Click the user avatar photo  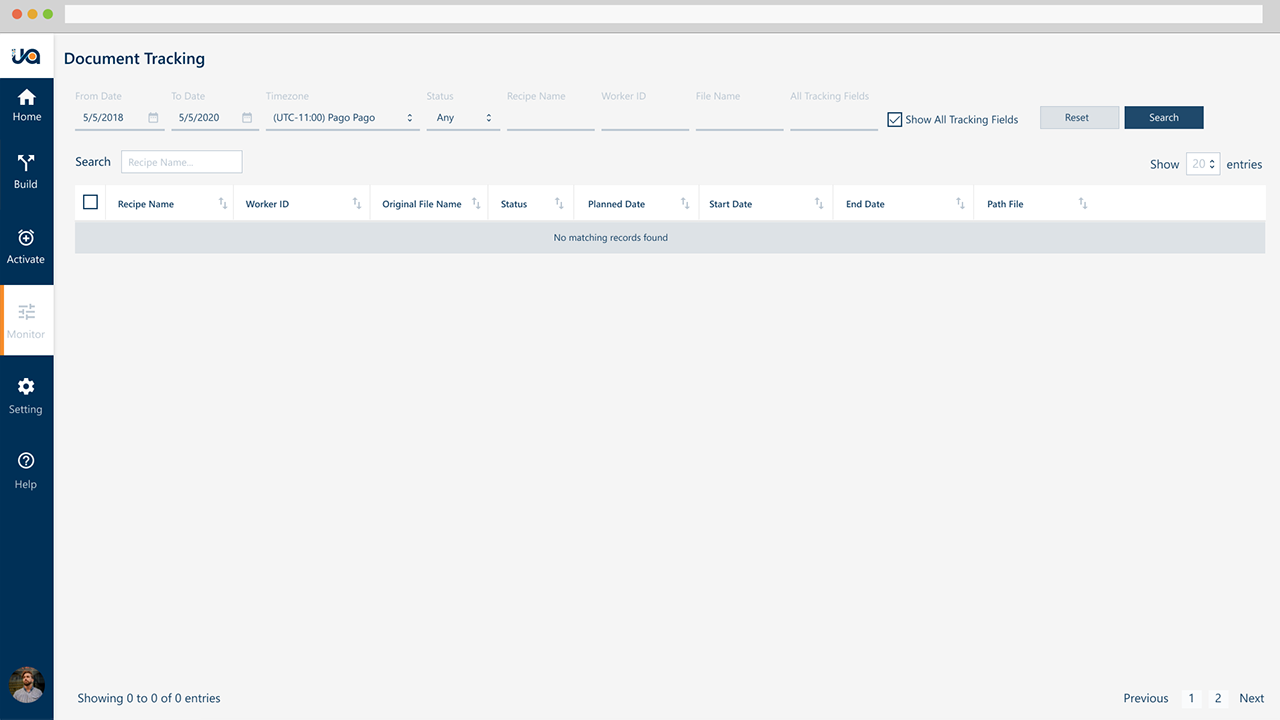pos(27,685)
